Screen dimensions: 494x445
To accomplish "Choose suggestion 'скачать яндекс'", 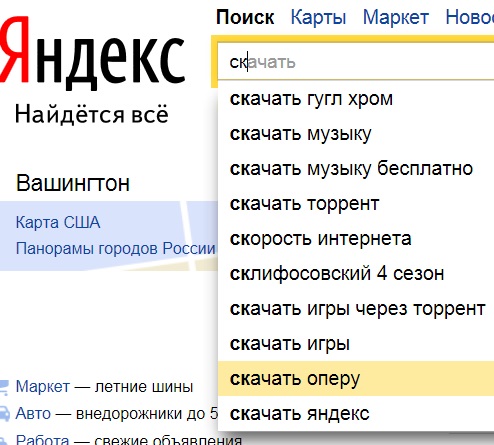I will [x=356, y=414].
